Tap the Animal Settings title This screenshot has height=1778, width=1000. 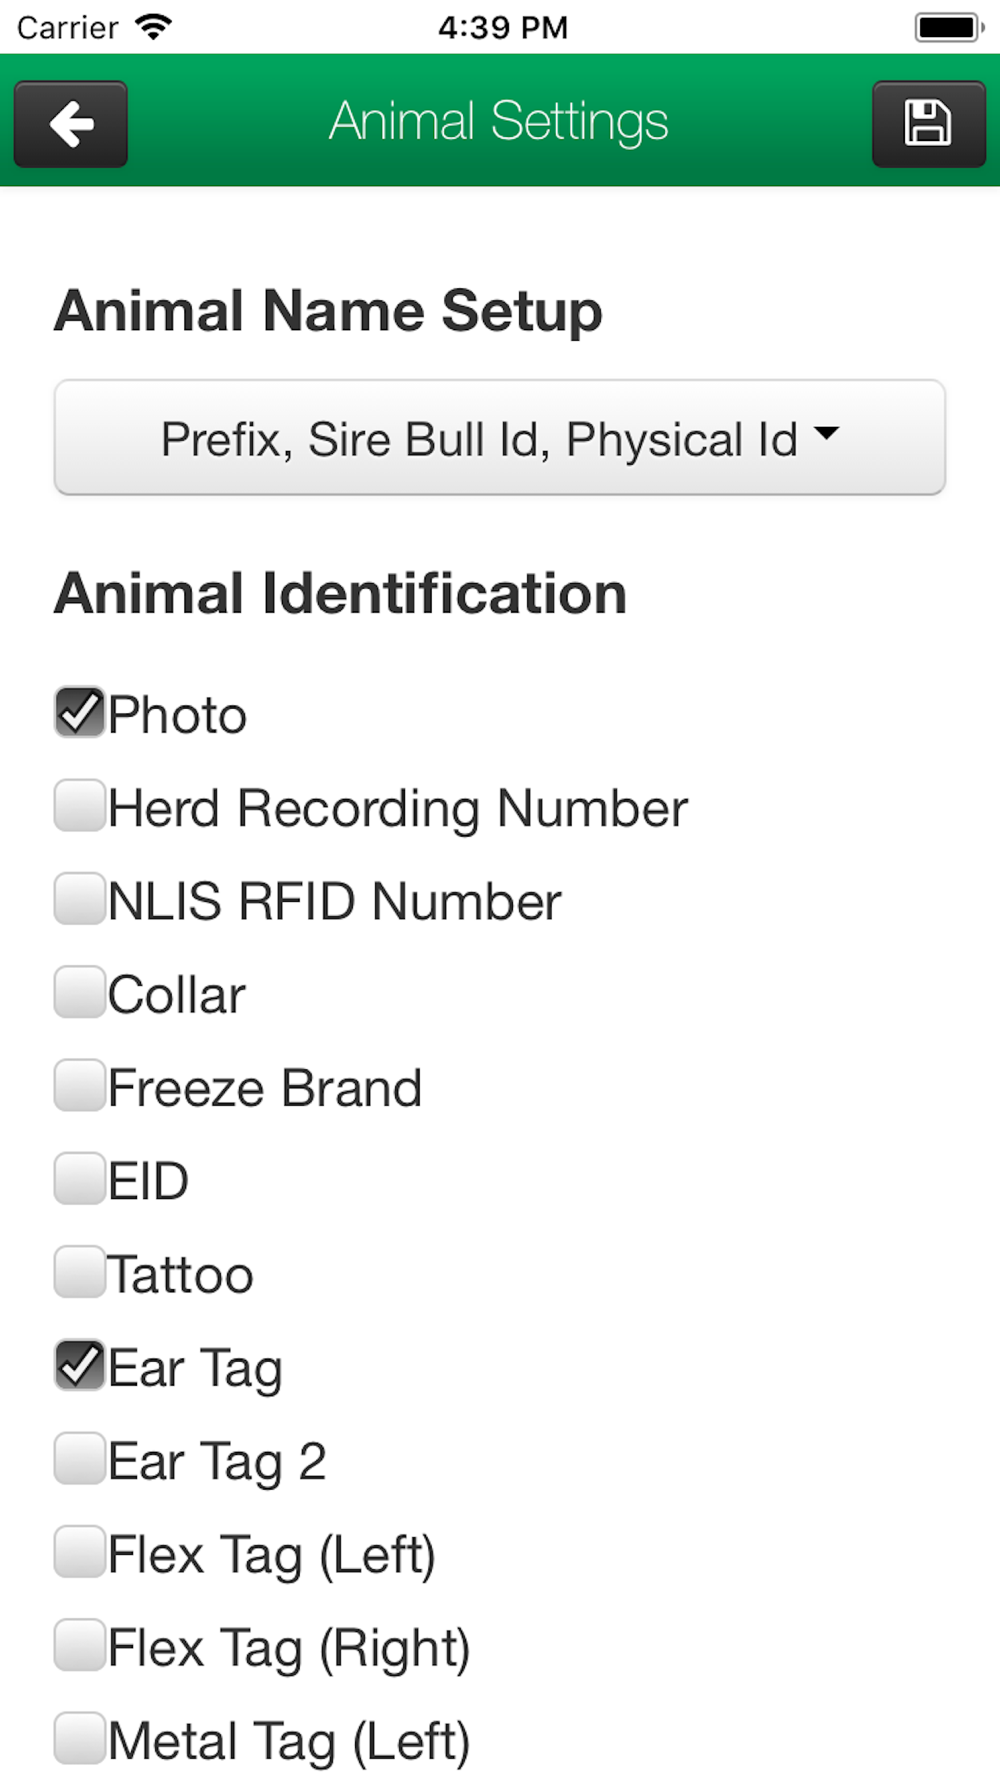498,122
